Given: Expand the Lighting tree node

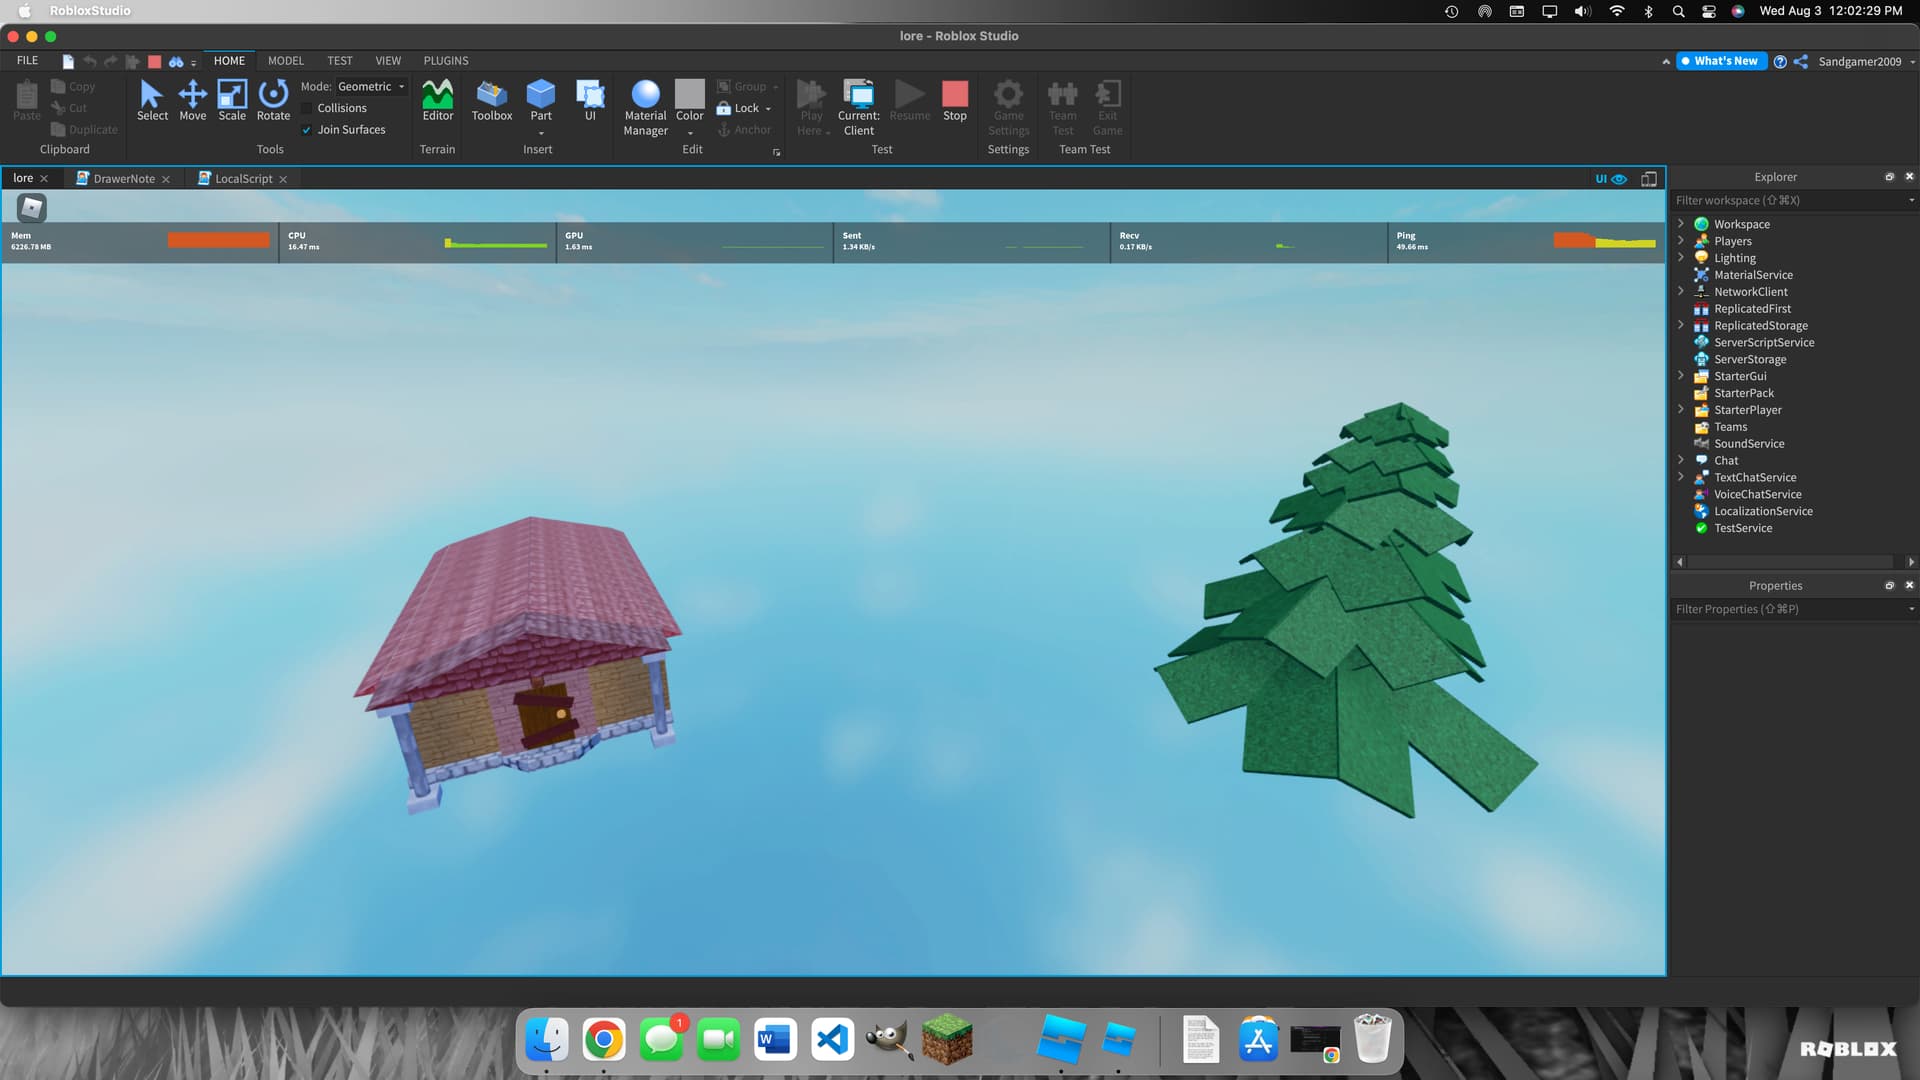Looking at the screenshot, I should point(1681,258).
